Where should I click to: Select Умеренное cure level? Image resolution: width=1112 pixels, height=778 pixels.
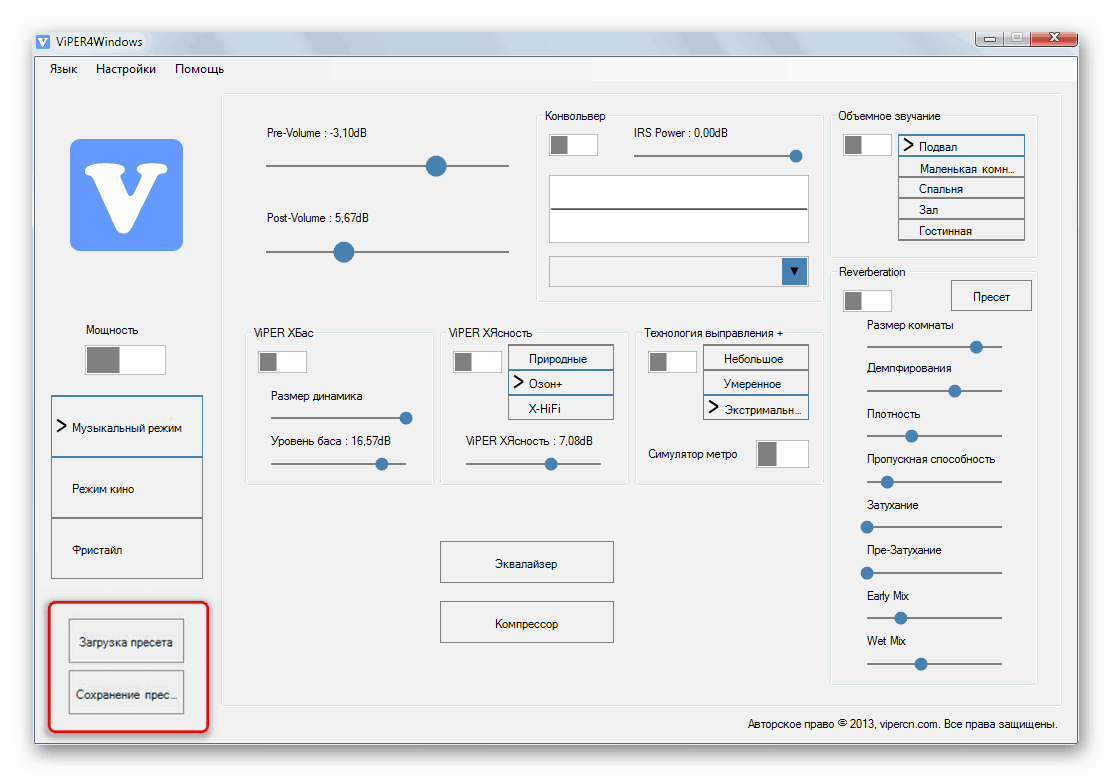(755, 383)
